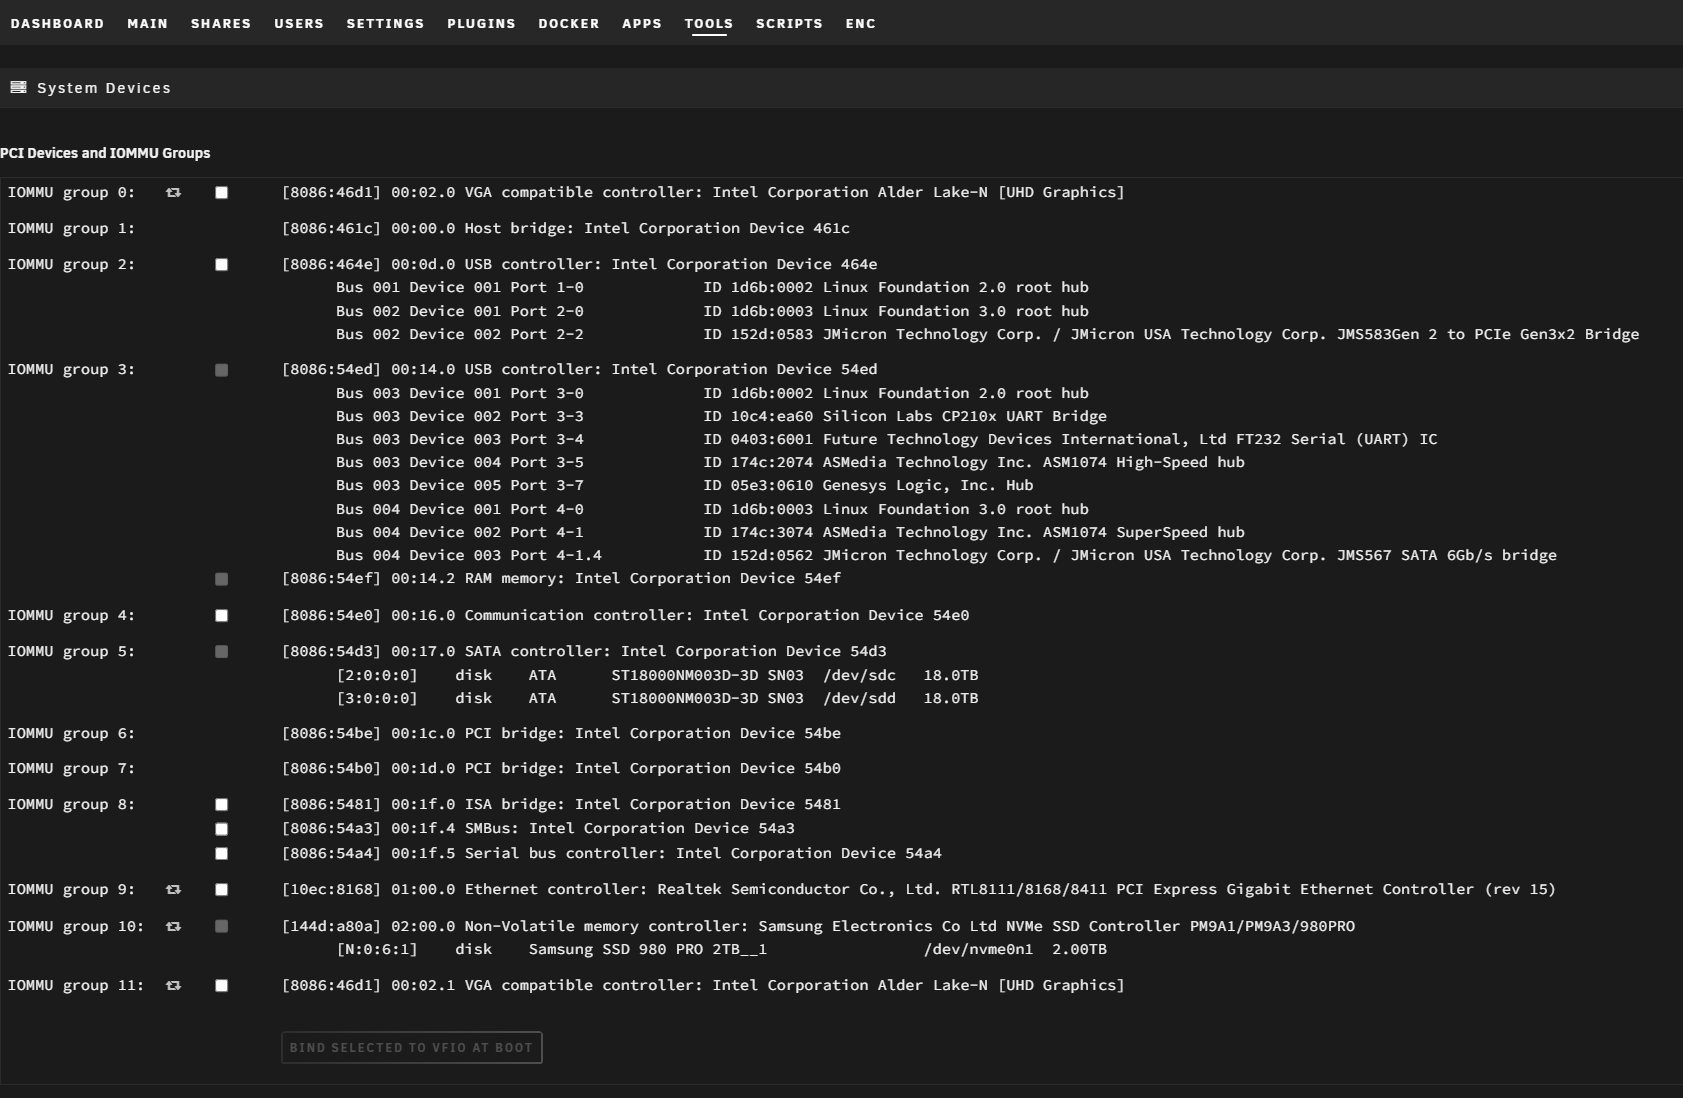
Task: Open the Dashboard tab
Action: coord(57,23)
